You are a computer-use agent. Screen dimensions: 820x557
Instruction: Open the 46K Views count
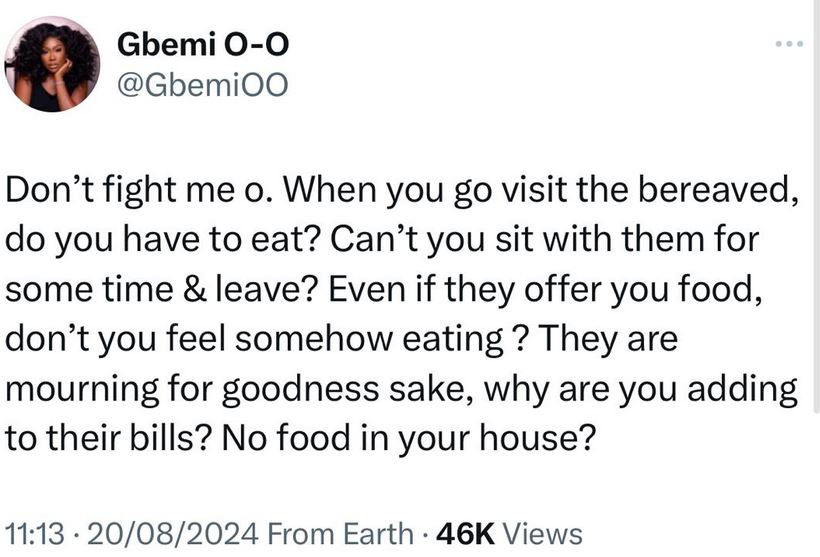[x=509, y=534]
